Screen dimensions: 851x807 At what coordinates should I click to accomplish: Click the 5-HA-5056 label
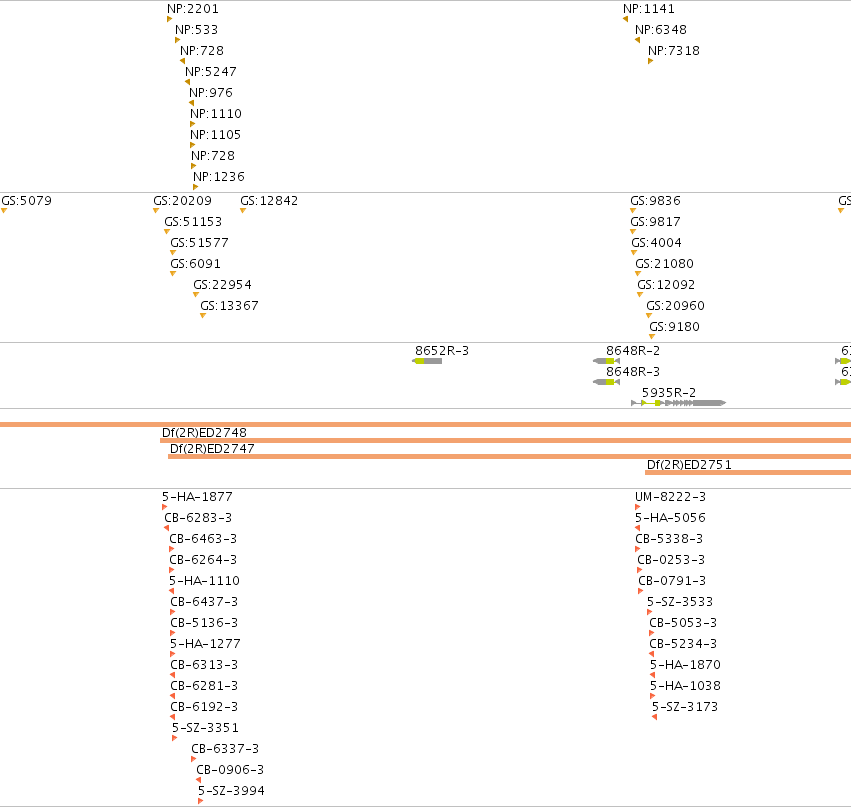[x=670, y=517]
